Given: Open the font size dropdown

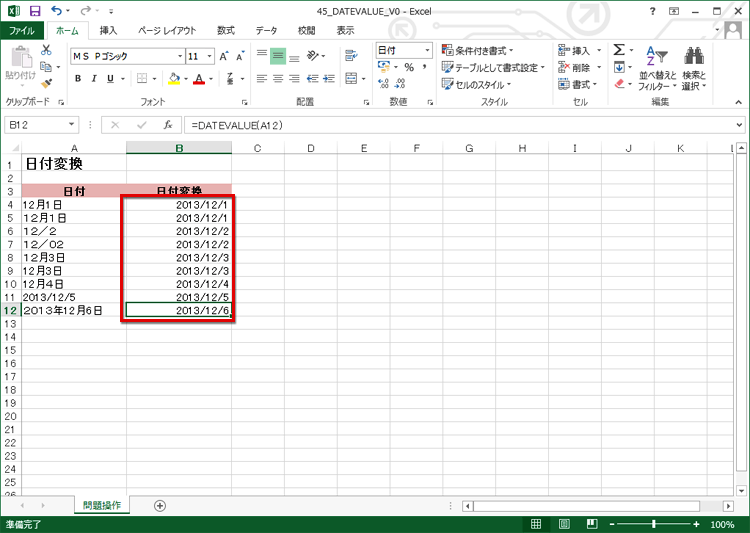Looking at the screenshot, I should tap(209, 56).
